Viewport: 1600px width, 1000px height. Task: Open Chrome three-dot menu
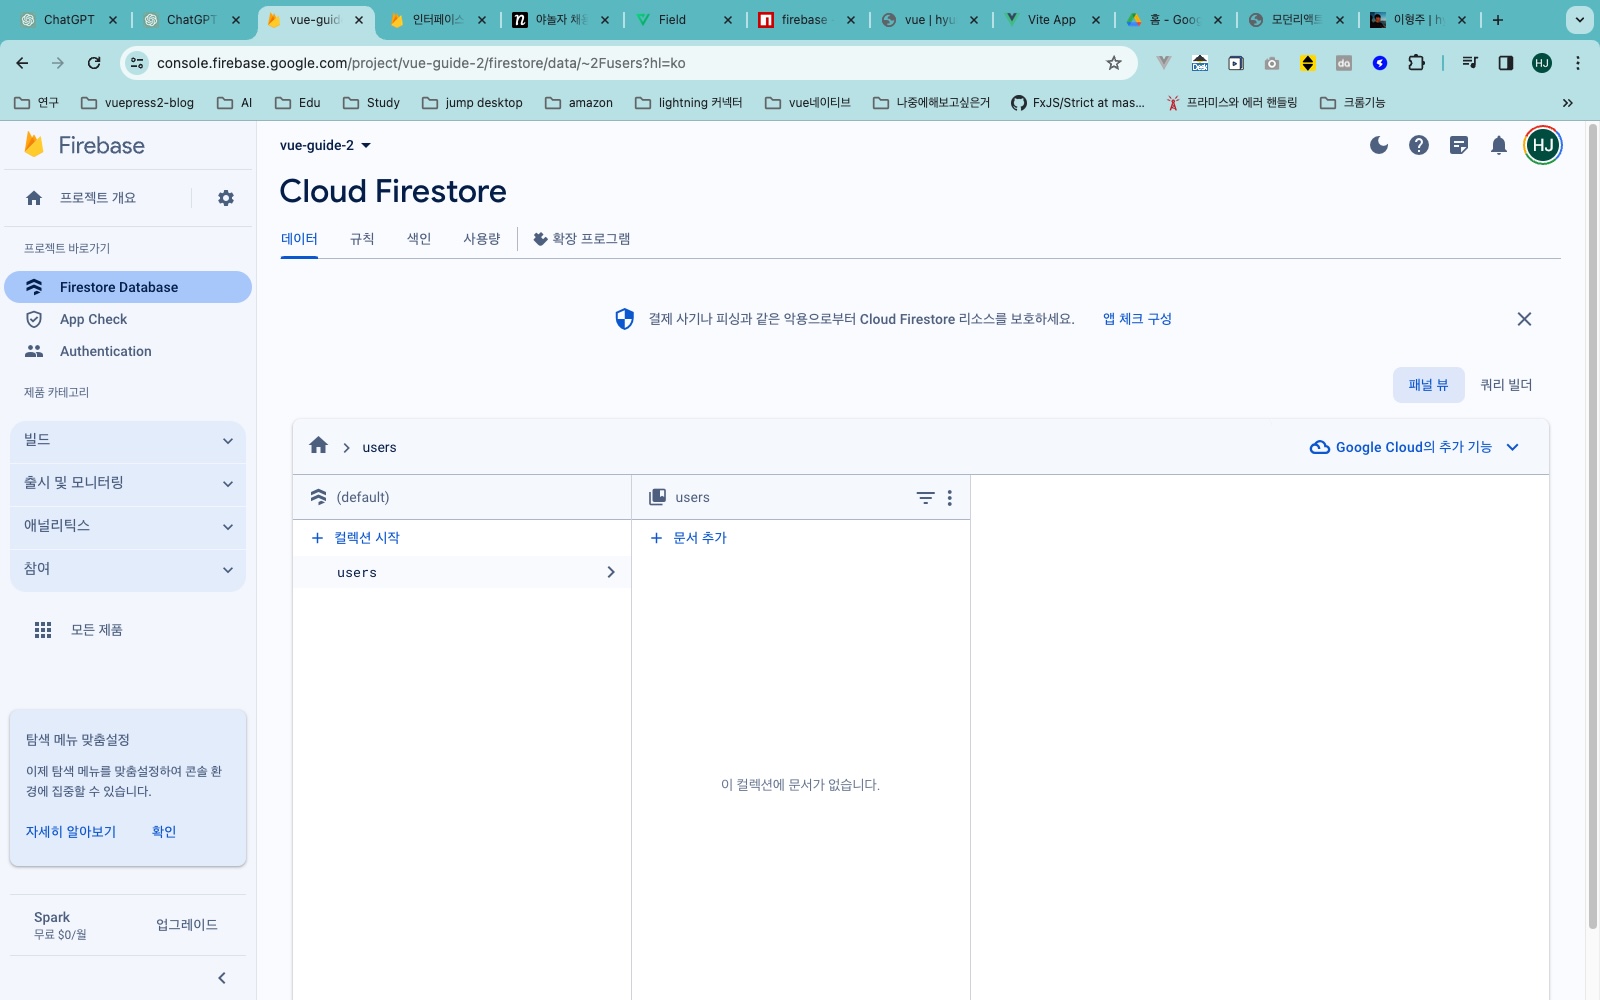[x=1578, y=63]
